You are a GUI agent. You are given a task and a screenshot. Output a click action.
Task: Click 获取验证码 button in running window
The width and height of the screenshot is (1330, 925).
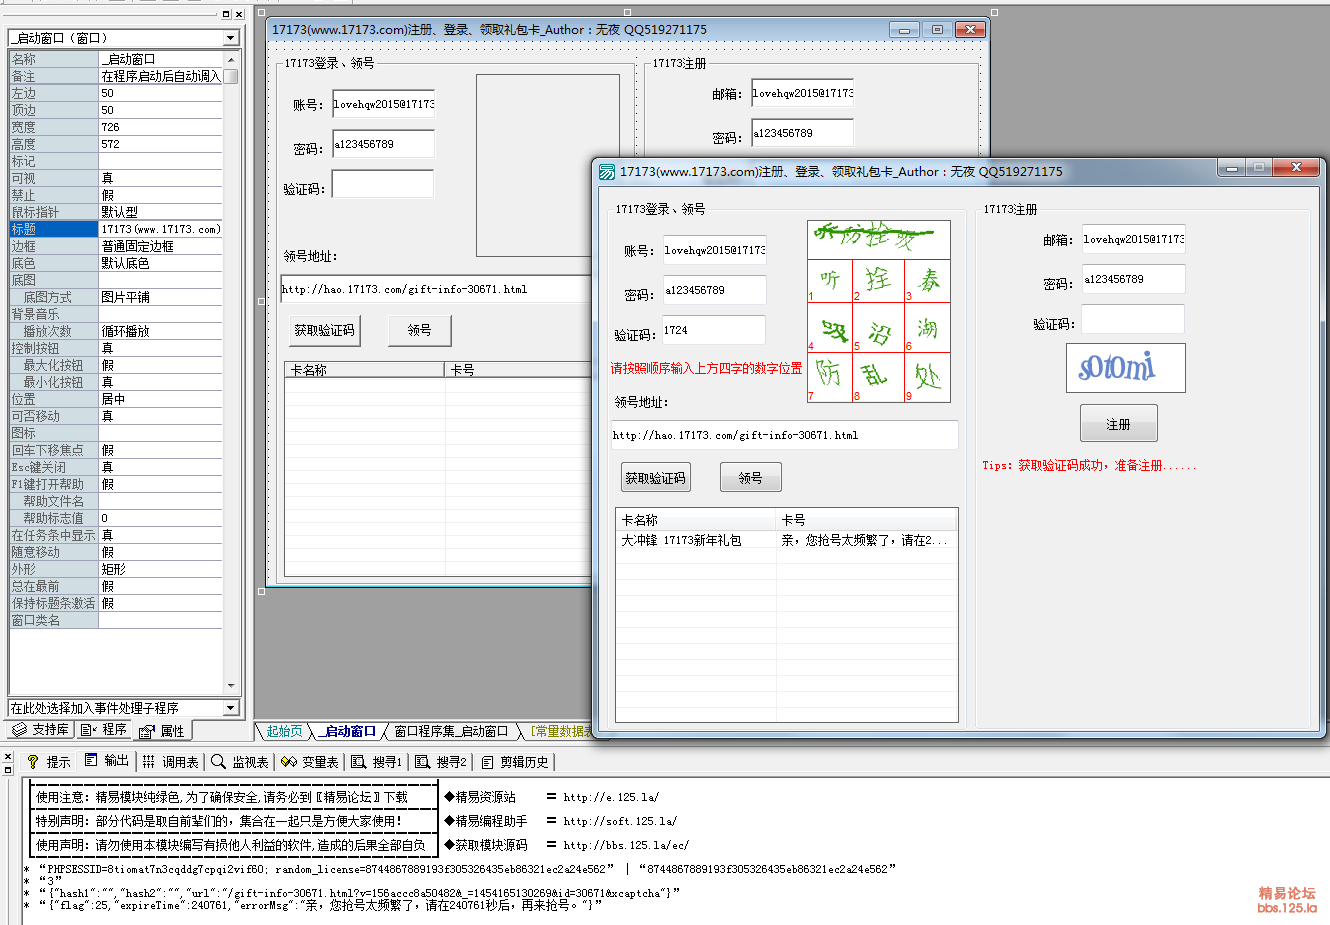point(655,478)
